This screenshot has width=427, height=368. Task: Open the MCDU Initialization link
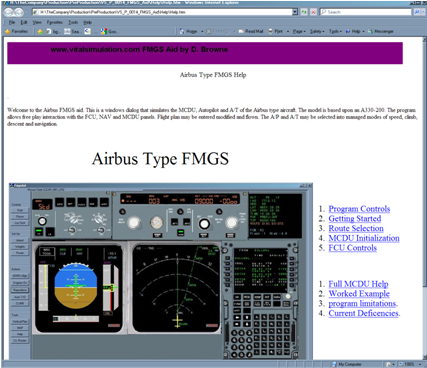(x=364, y=238)
